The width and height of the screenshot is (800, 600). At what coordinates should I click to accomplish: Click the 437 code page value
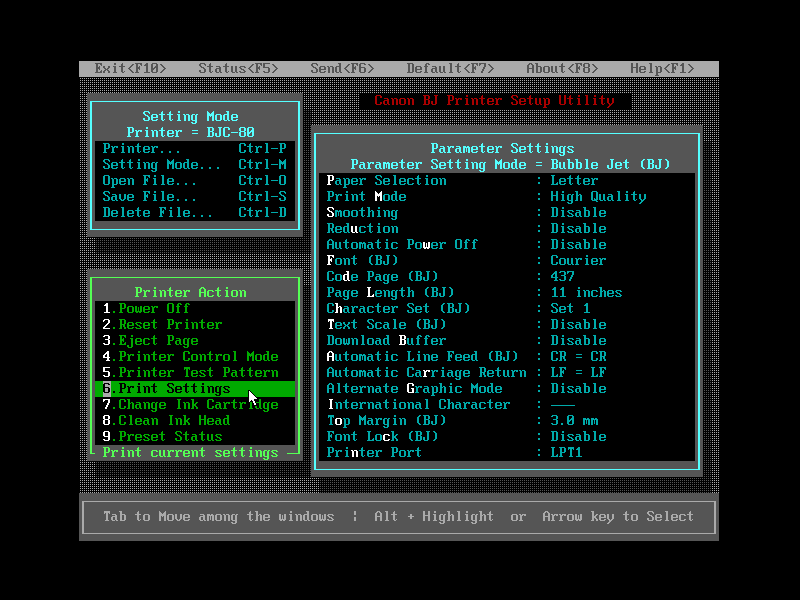point(562,277)
